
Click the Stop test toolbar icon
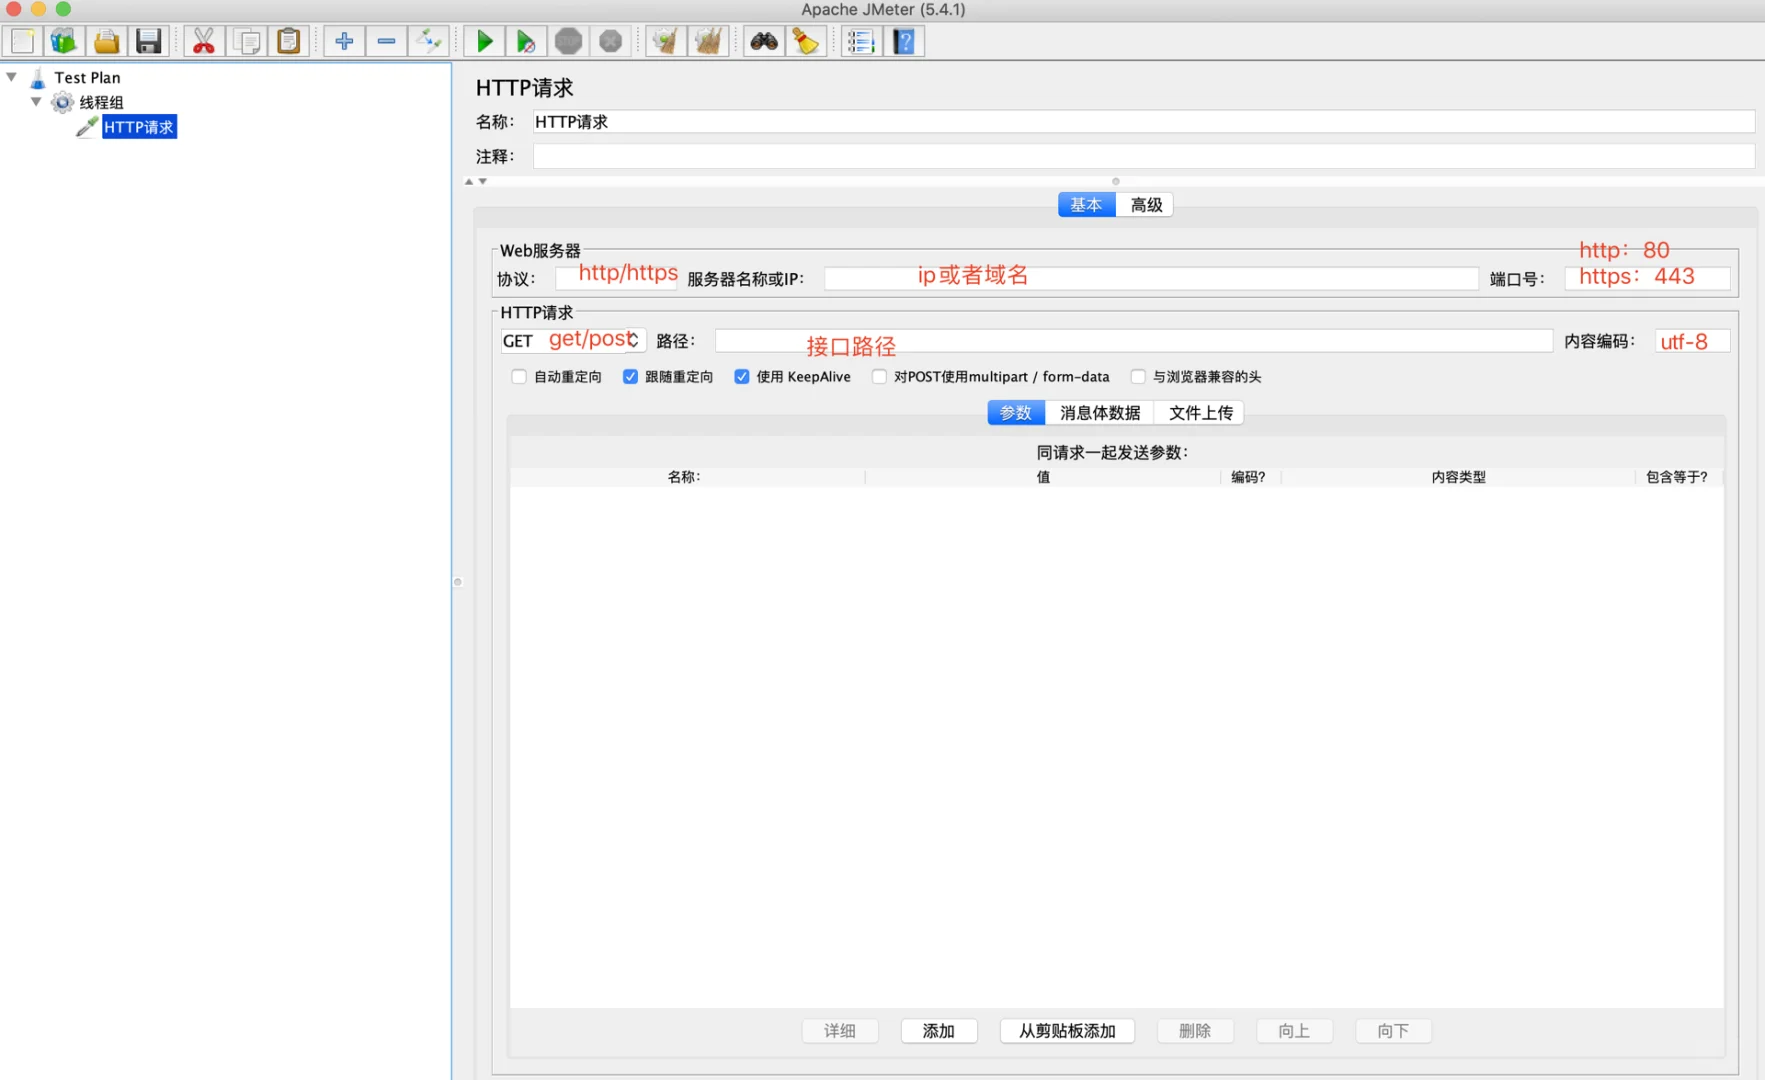click(x=568, y=41)
